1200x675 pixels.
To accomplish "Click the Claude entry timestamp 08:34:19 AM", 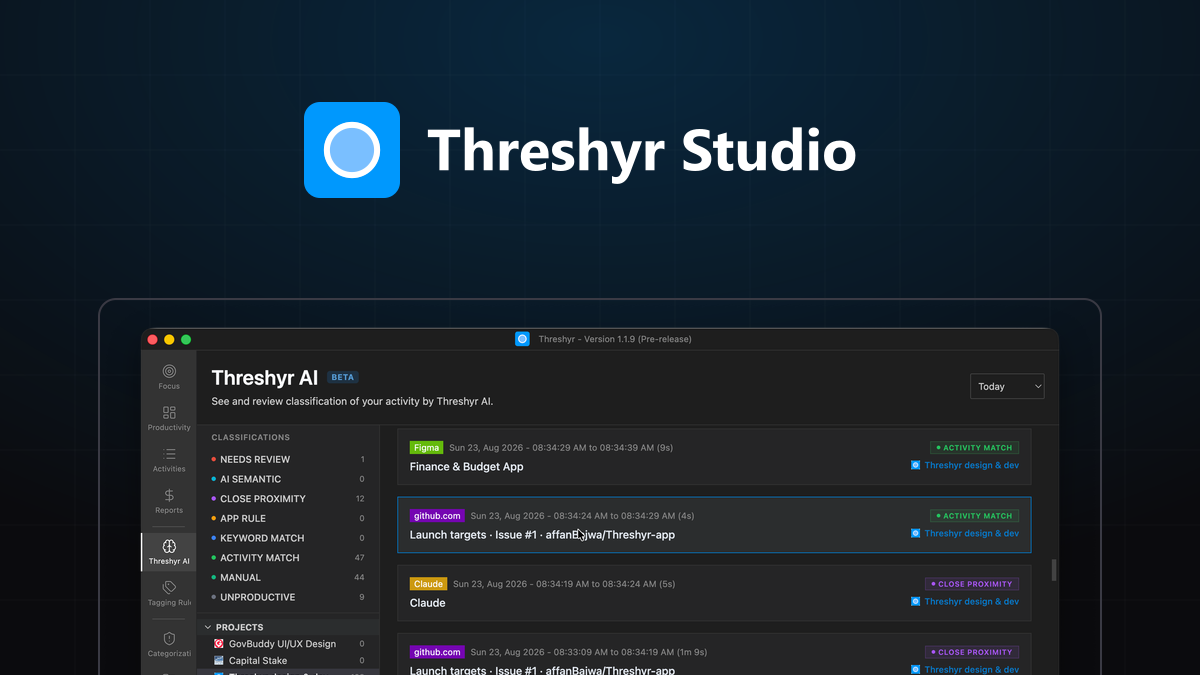I will click(564, 584).
